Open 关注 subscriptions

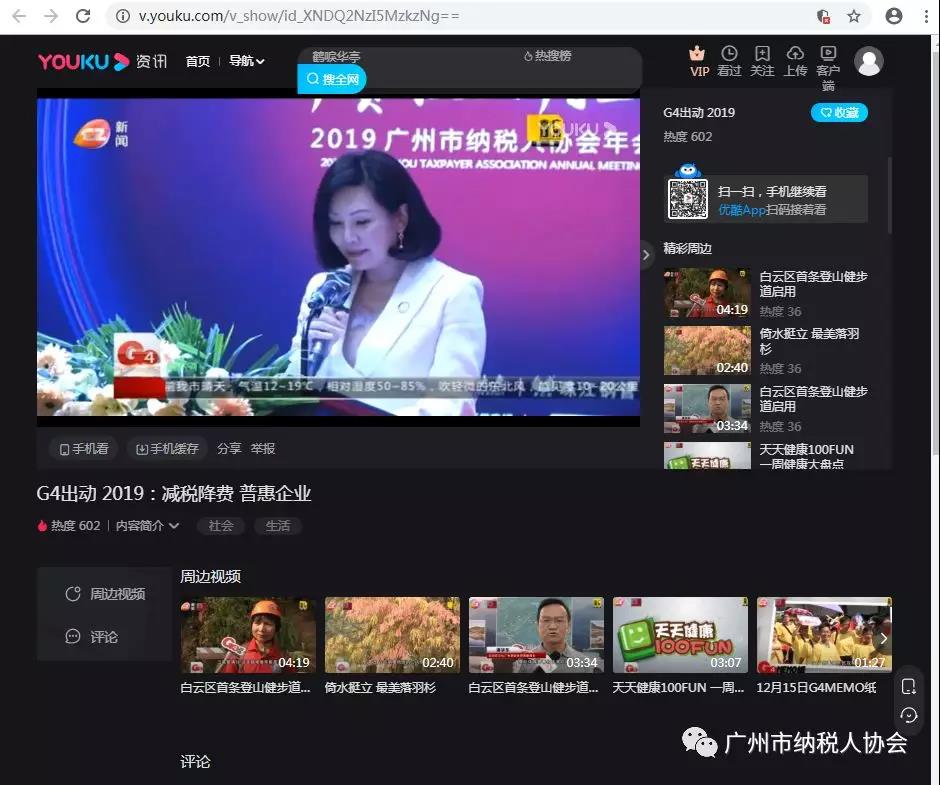click(763, 62)
